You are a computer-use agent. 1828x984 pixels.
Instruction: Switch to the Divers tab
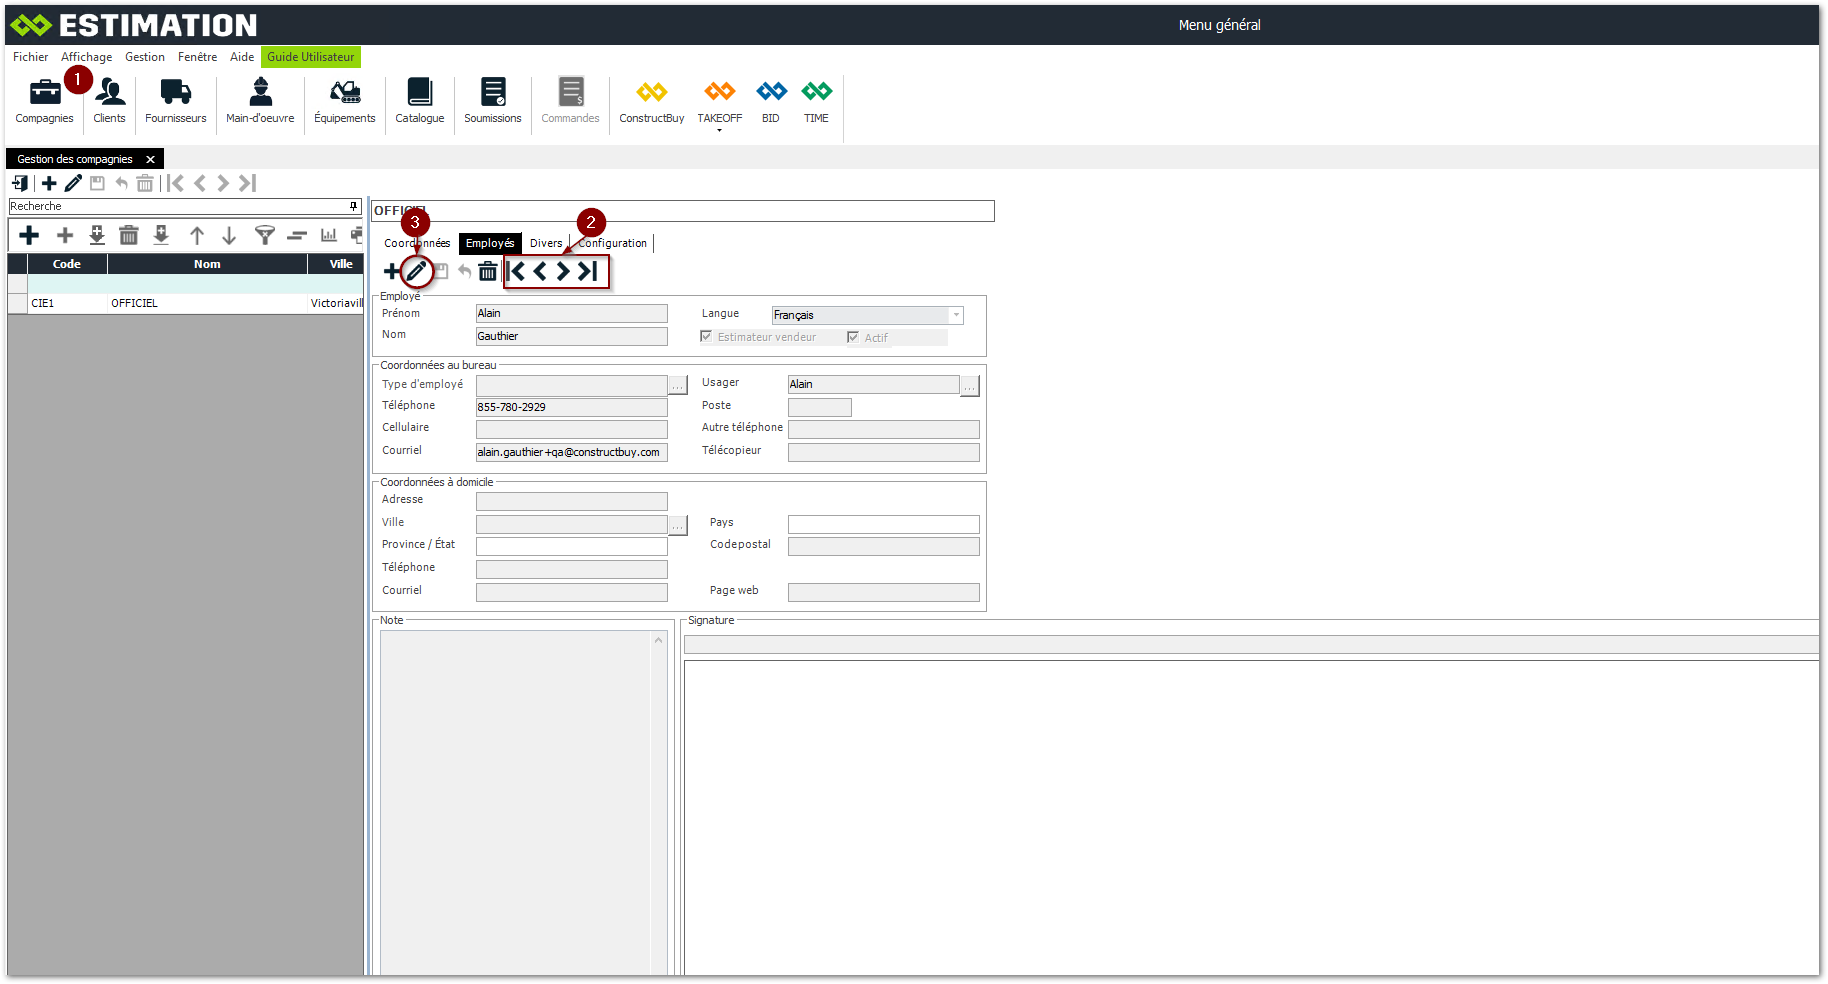(546, 243)
